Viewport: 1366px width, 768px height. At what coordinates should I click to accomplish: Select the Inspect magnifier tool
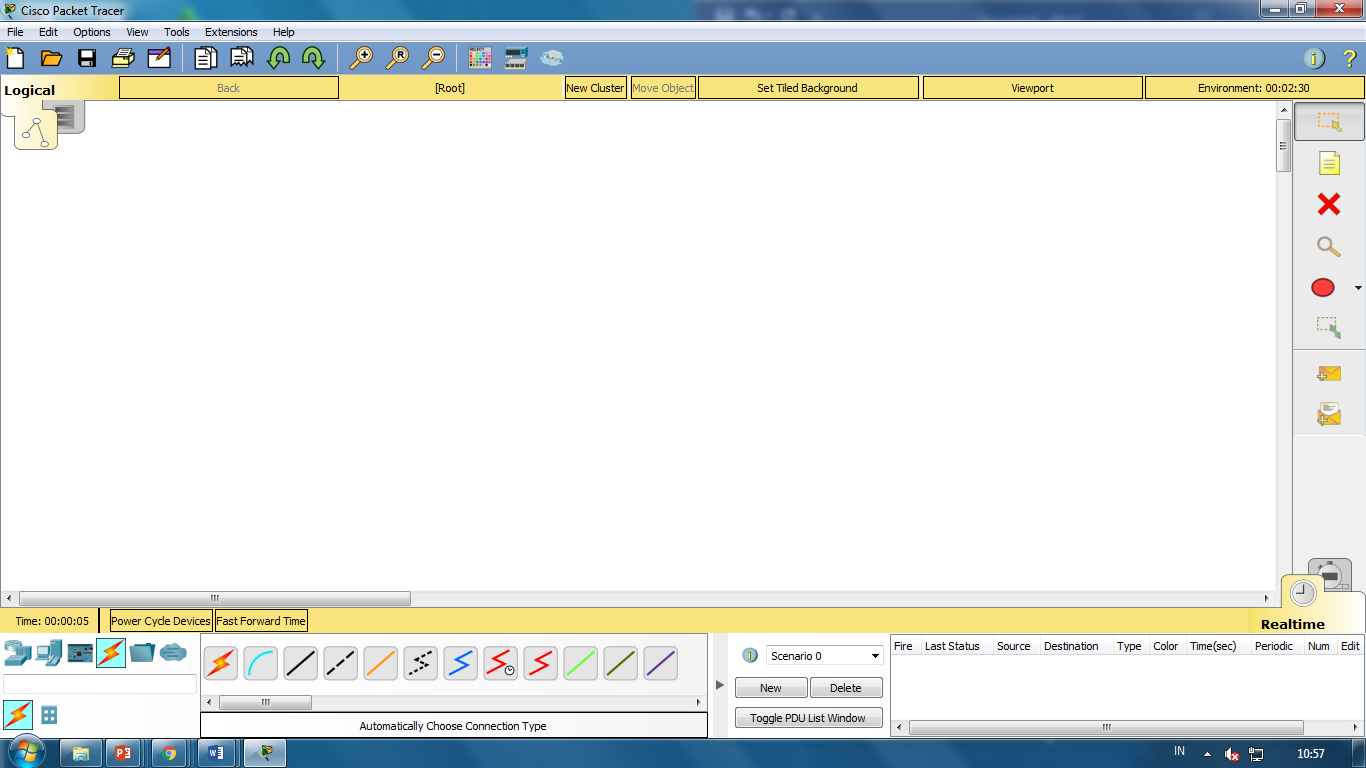pyautogui.click(x=1329, y=246)
